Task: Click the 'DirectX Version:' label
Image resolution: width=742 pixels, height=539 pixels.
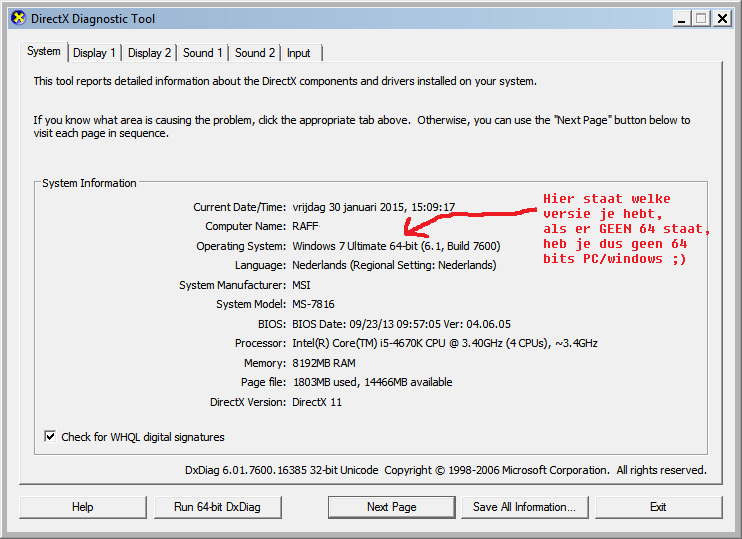Action: [248, 402]
